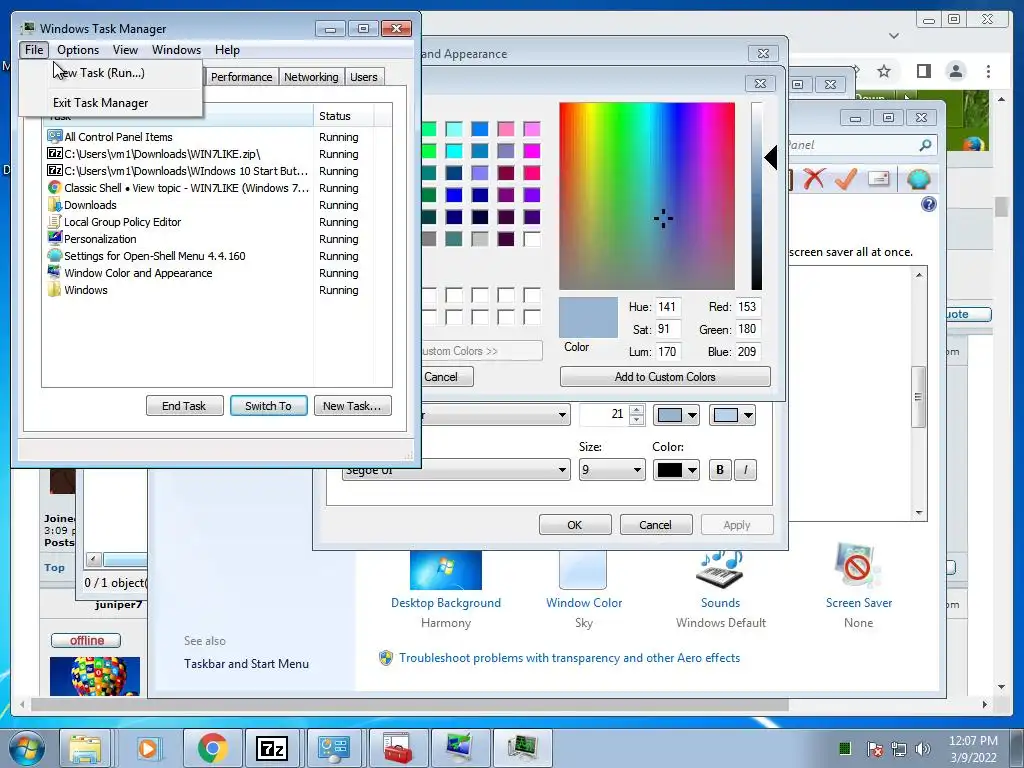Open Windows Explorer from the taskbar

(86, 748)
